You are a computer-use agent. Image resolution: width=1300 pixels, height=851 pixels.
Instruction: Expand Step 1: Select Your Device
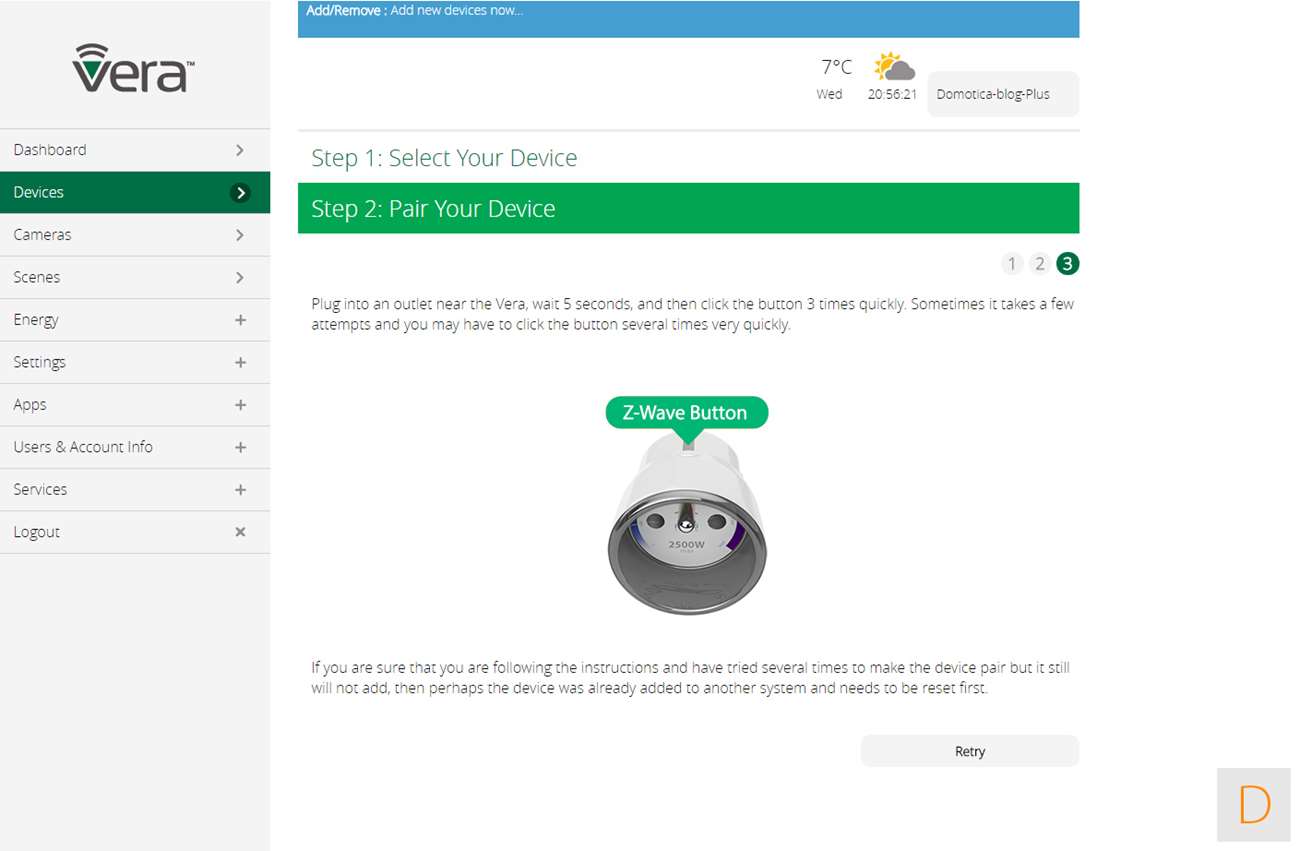click(444, 158)
